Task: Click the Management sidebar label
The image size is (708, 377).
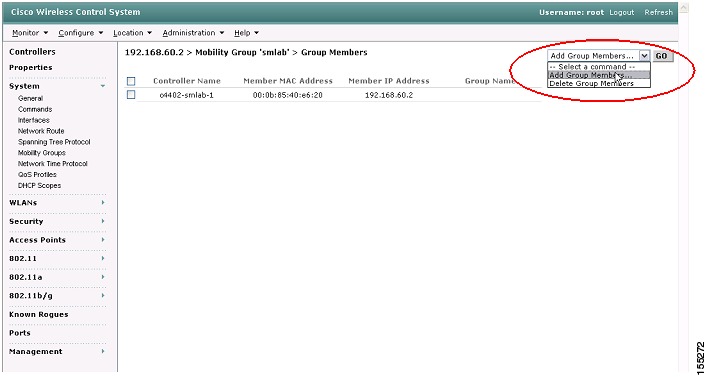Action: (x=36, y=351)
